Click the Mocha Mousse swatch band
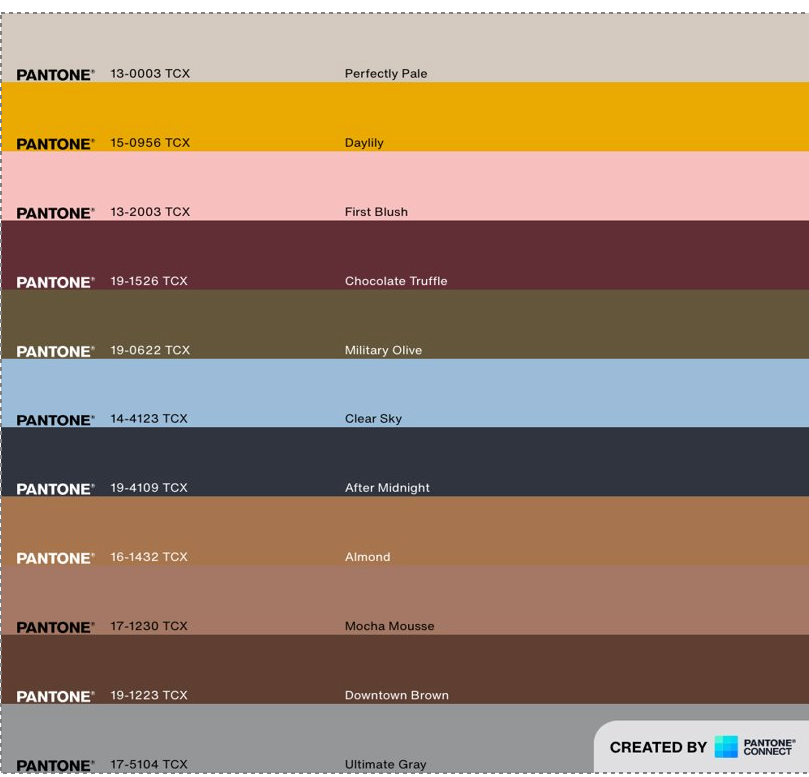 pyautogui.click(x=405, y=600)
